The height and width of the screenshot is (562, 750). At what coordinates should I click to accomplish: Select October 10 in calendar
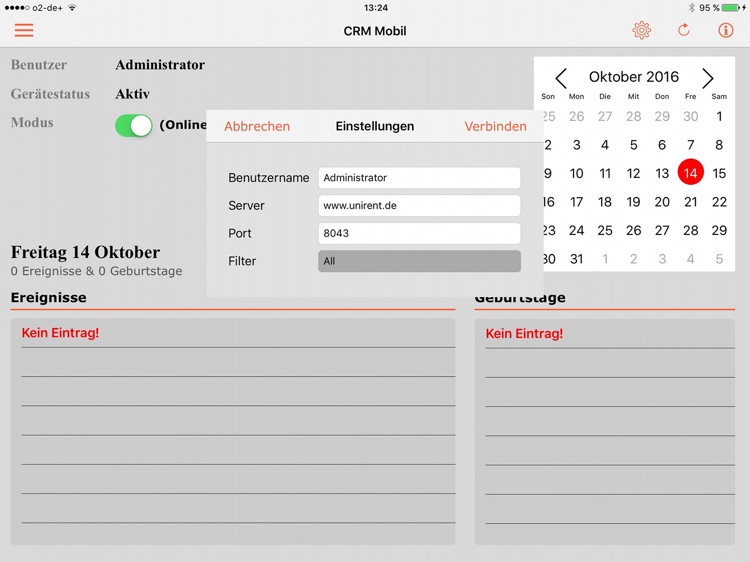pyautogui.click(x=576, y=173)
